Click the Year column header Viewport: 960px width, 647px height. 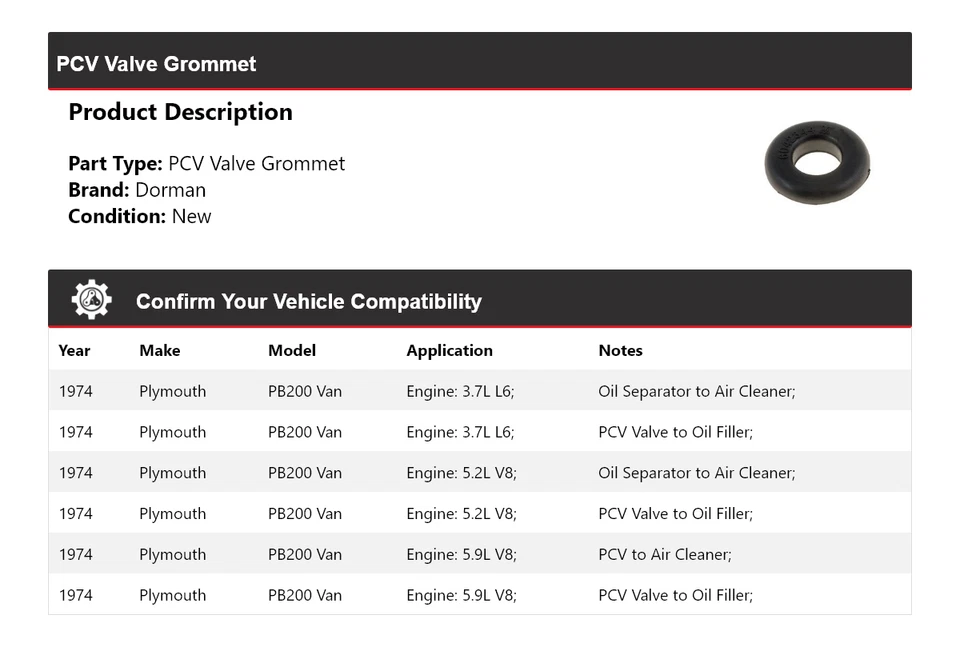coord(74,351)
